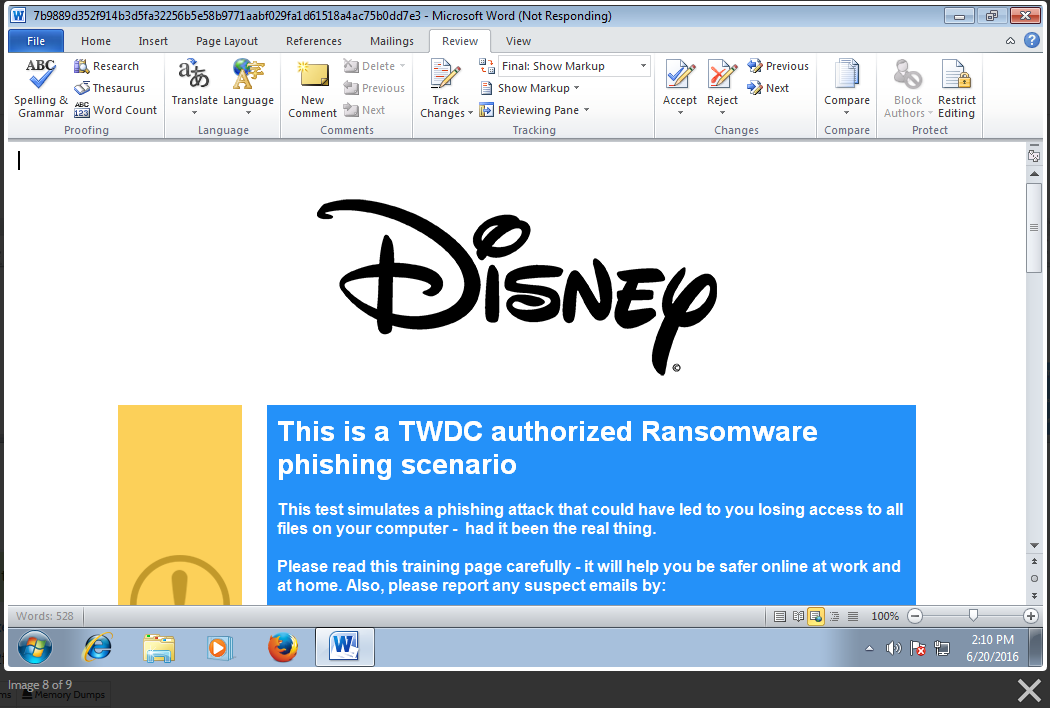Open the File tab
Screen dimensions: 1050x708
tap(36, 41)
